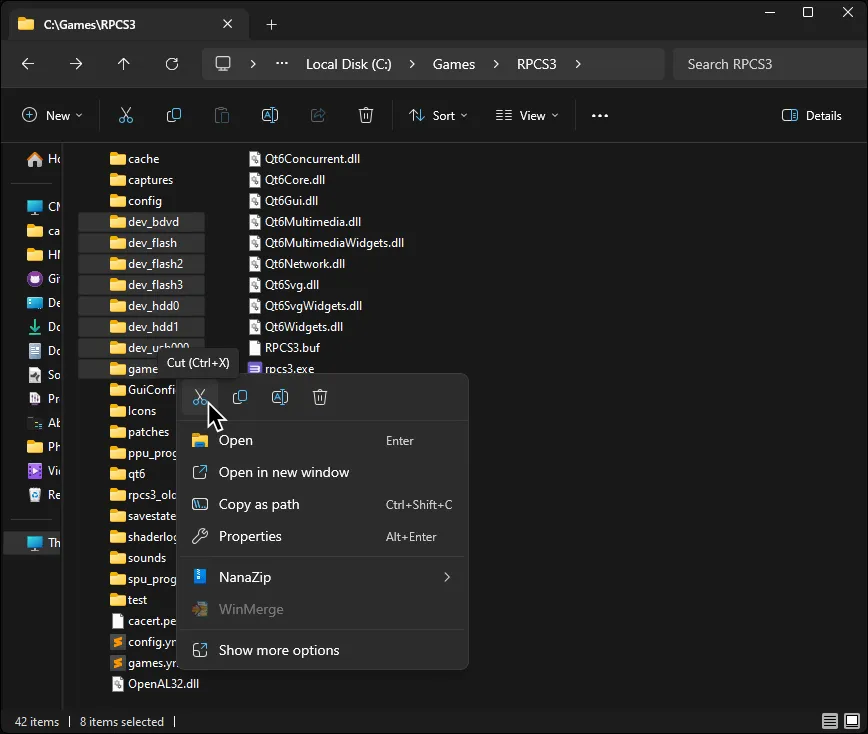Click the Search RPCS3 input field
Viewport: 868px width, 734px height.
pyautogui.click(x=765, y=64)
